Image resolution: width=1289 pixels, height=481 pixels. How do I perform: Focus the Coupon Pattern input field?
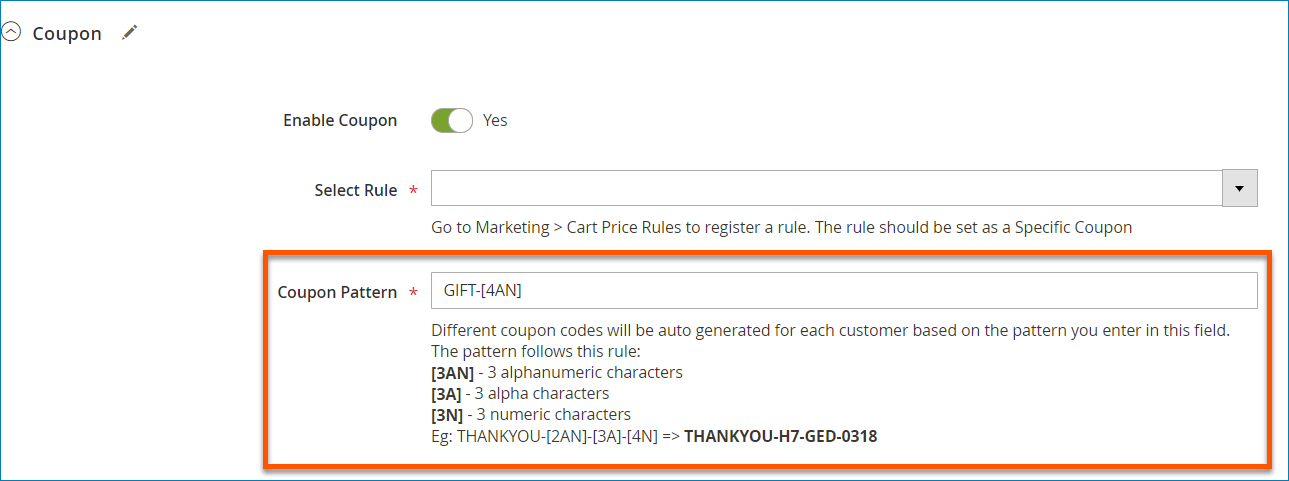(x=844, y=291)
